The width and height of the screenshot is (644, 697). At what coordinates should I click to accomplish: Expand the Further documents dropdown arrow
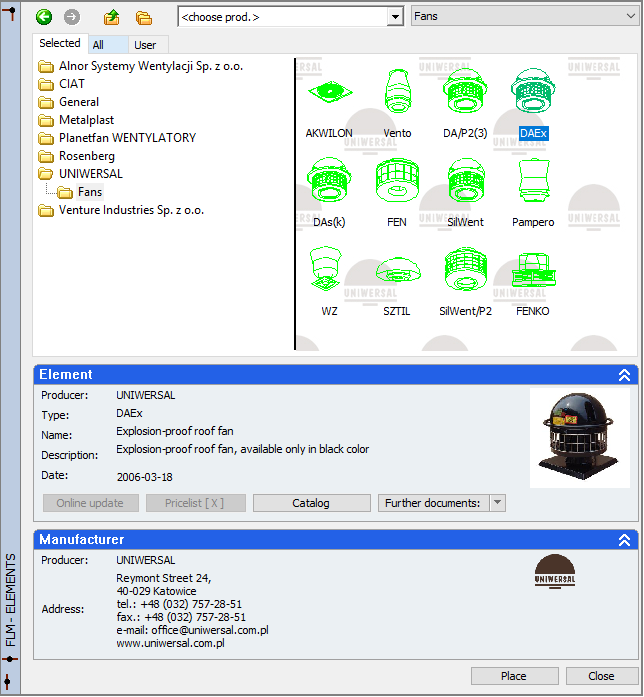click(498, 503)
